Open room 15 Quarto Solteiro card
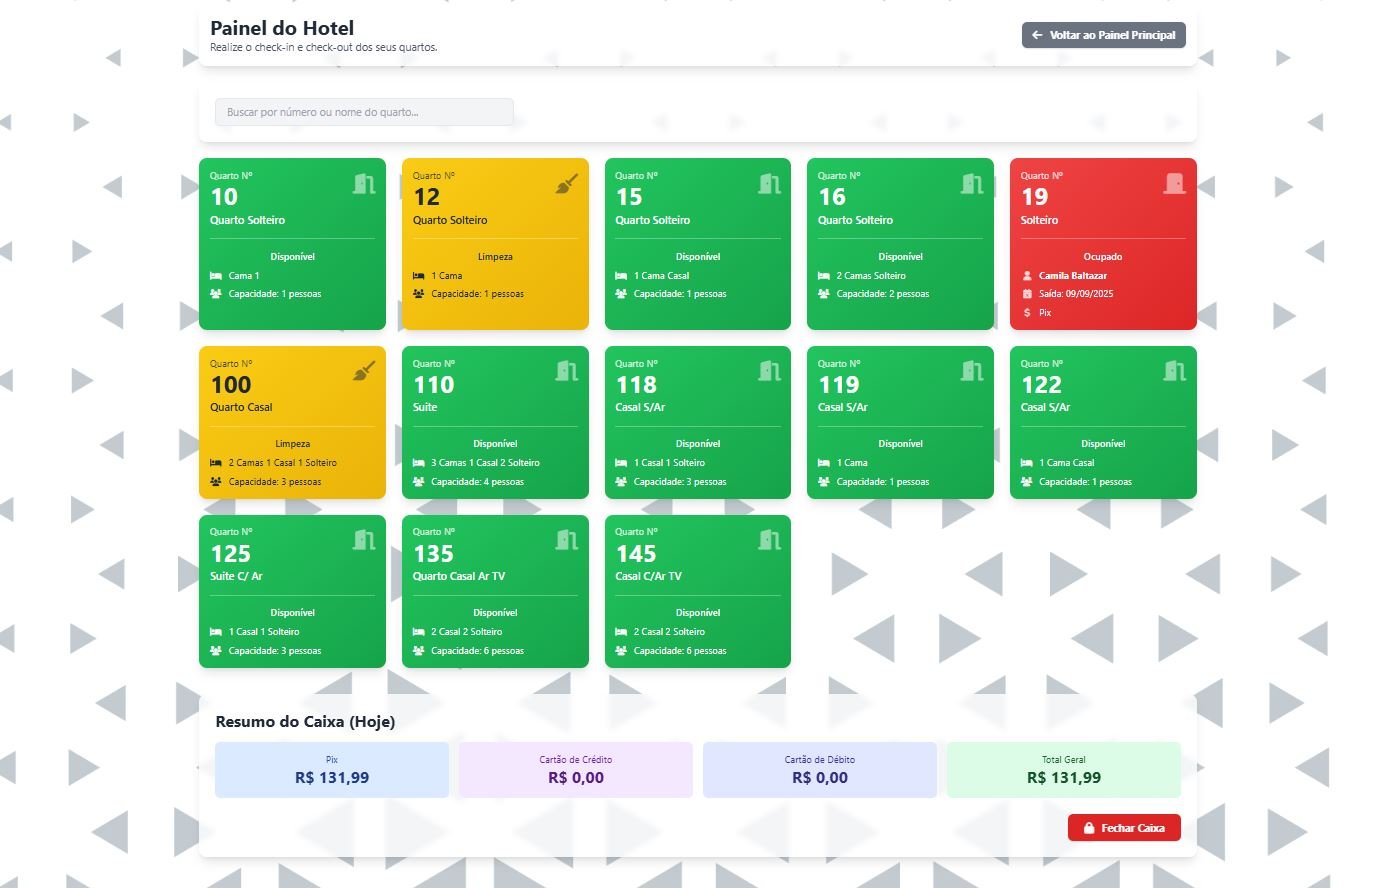The width and height of the screenshot is (1374, 888). tap(697, 220)
